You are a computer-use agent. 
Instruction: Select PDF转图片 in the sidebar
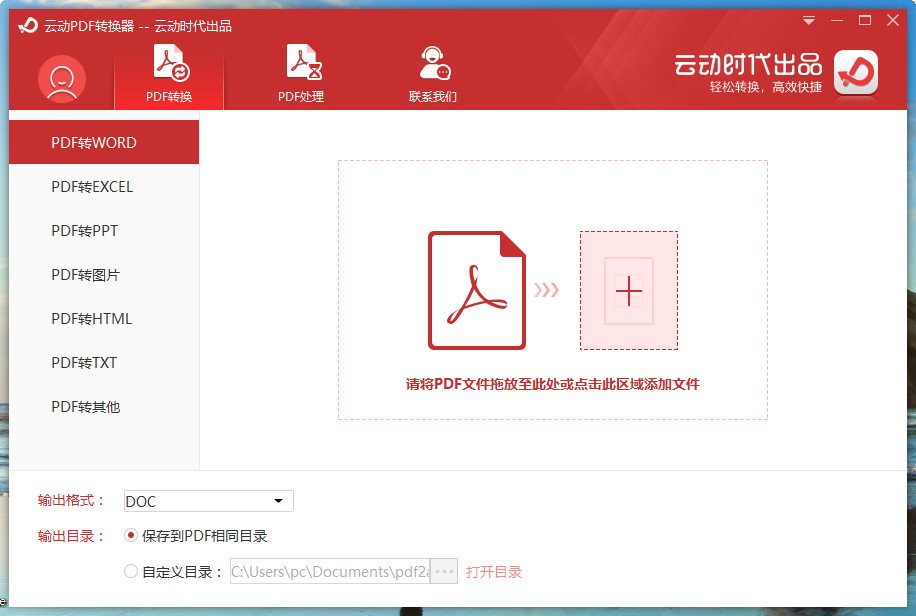(x=104, y=275)
